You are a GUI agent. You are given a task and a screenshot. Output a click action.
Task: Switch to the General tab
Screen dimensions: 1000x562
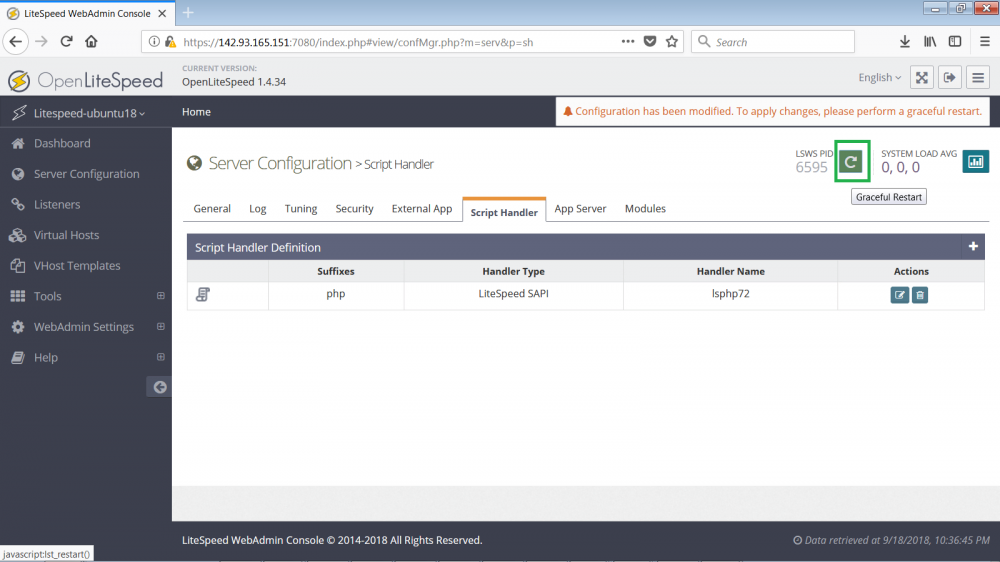tap(212, 209)
